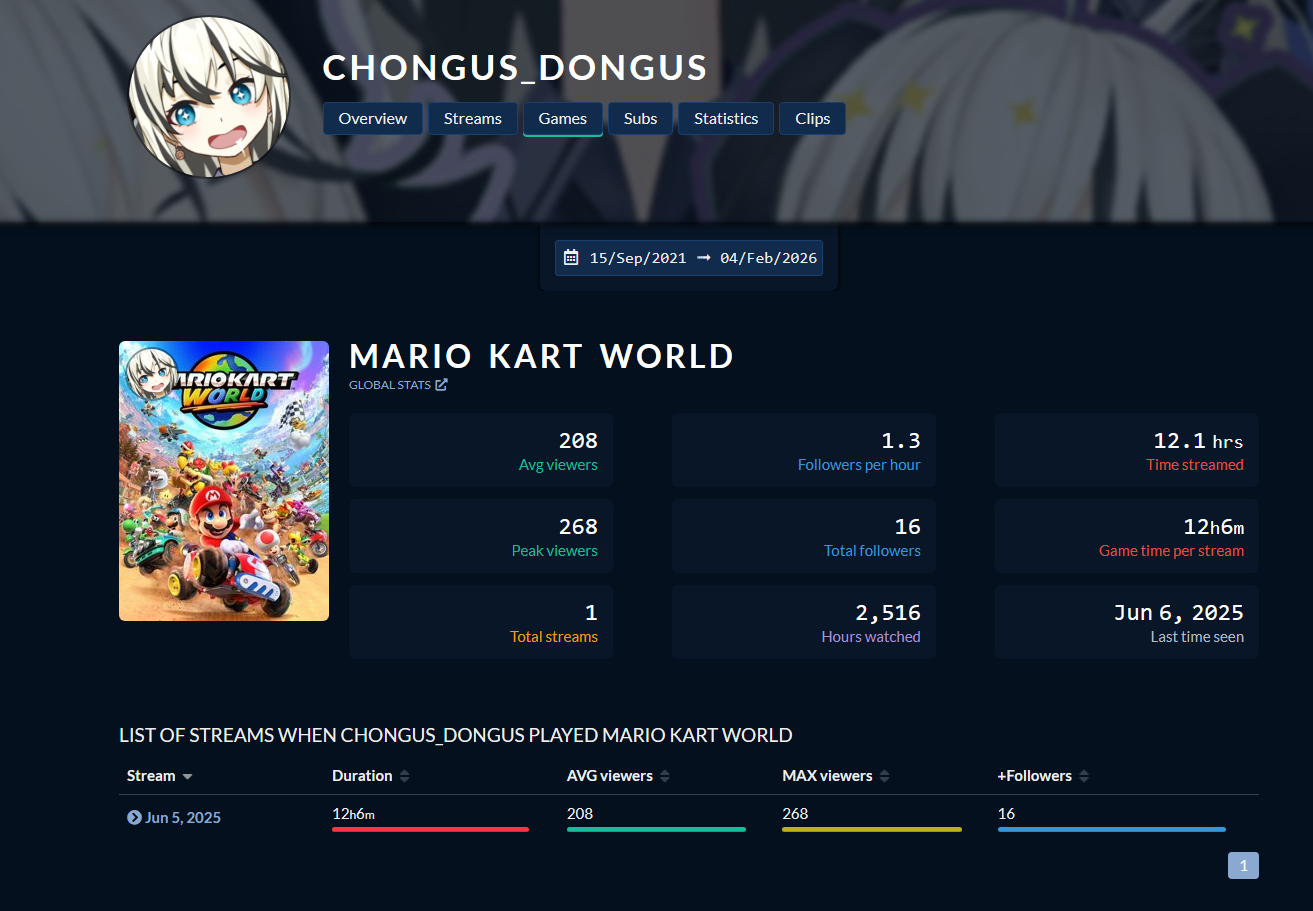Expand the Jun 5, 2025 stream chevron
Viewport: 1313px width, 911px height.
[x=134, y=817]
